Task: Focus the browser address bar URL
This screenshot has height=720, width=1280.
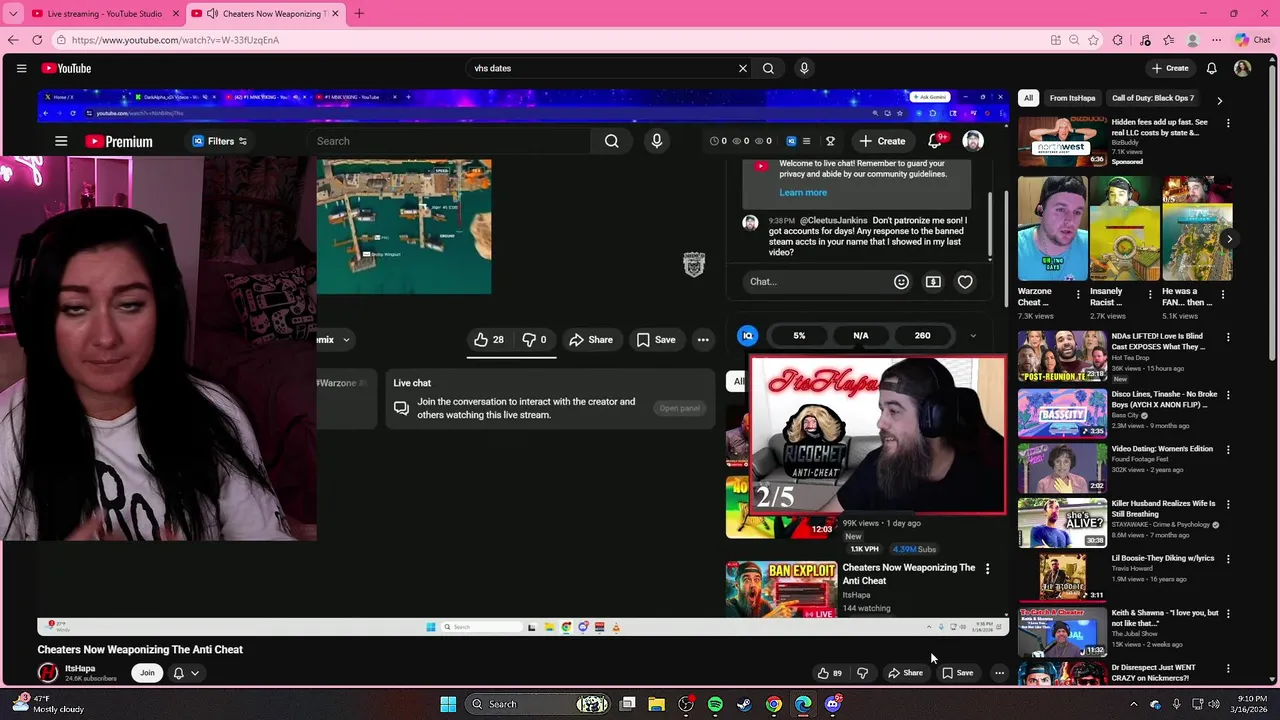Action: 175,40
